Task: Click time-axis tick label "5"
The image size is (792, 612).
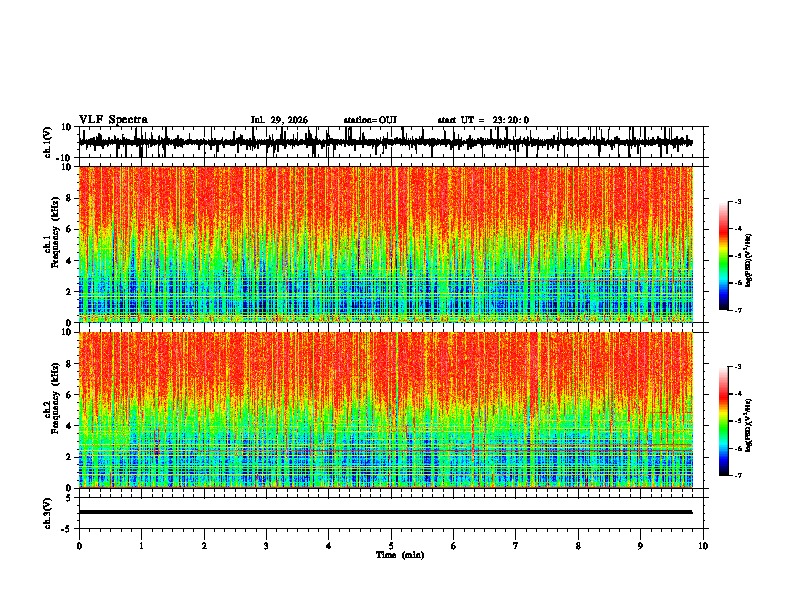Action: [391, 546]
